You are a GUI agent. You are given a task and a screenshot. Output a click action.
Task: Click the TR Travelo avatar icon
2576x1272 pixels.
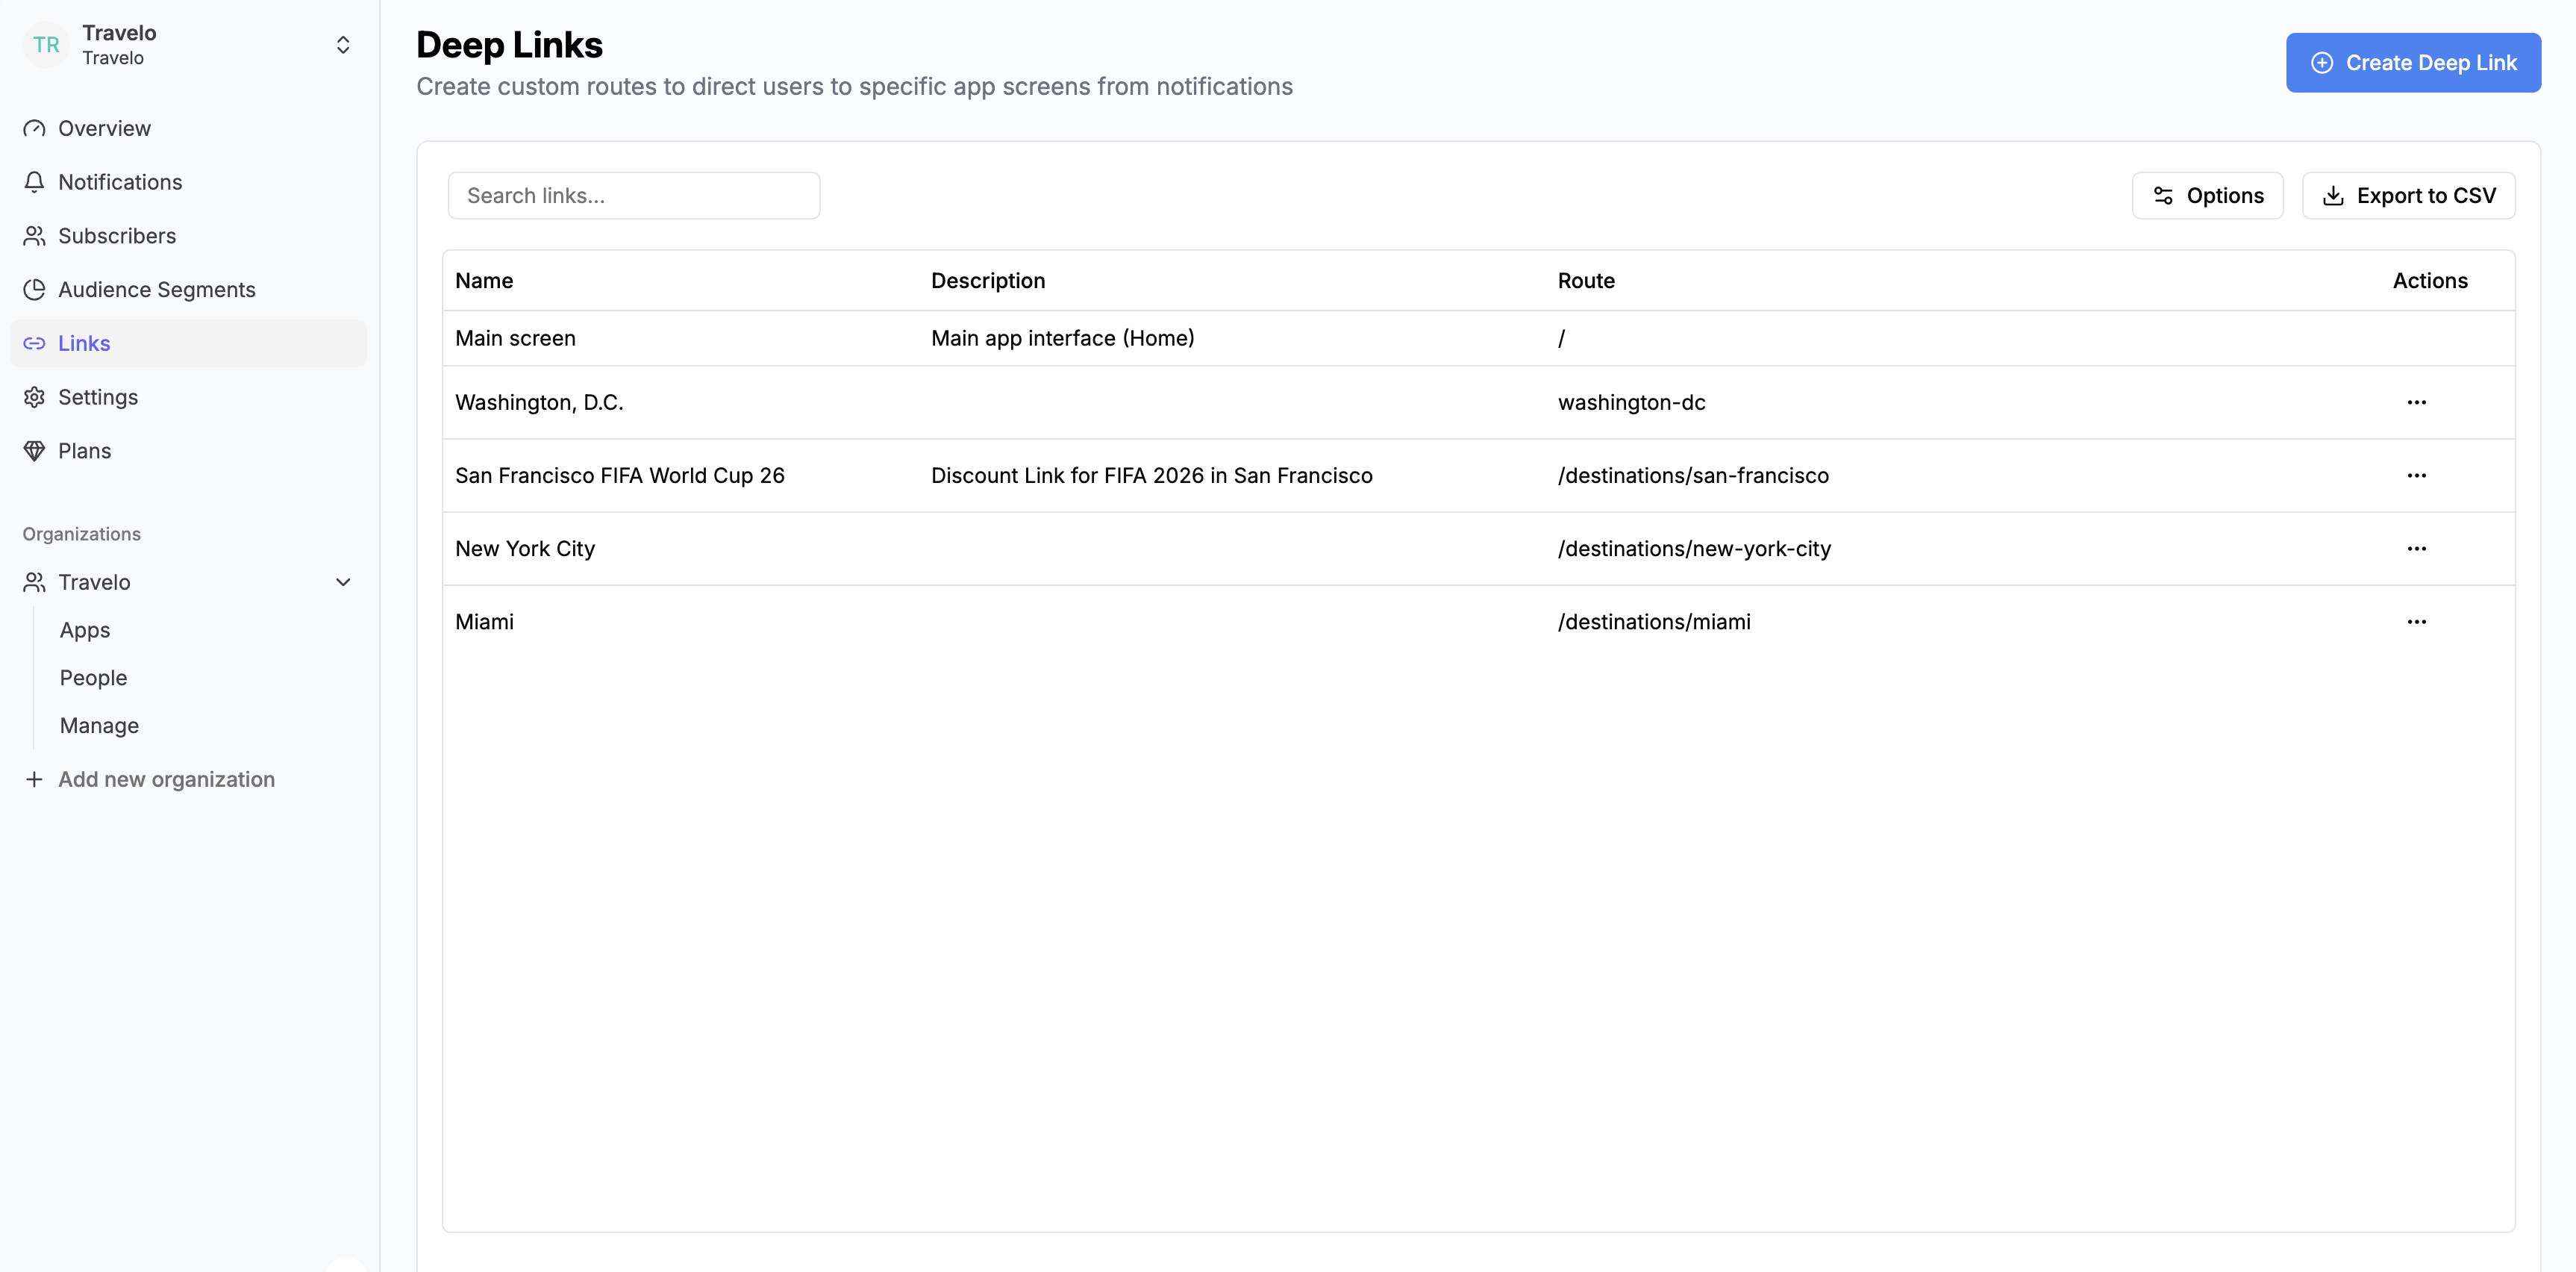point(46,45)
